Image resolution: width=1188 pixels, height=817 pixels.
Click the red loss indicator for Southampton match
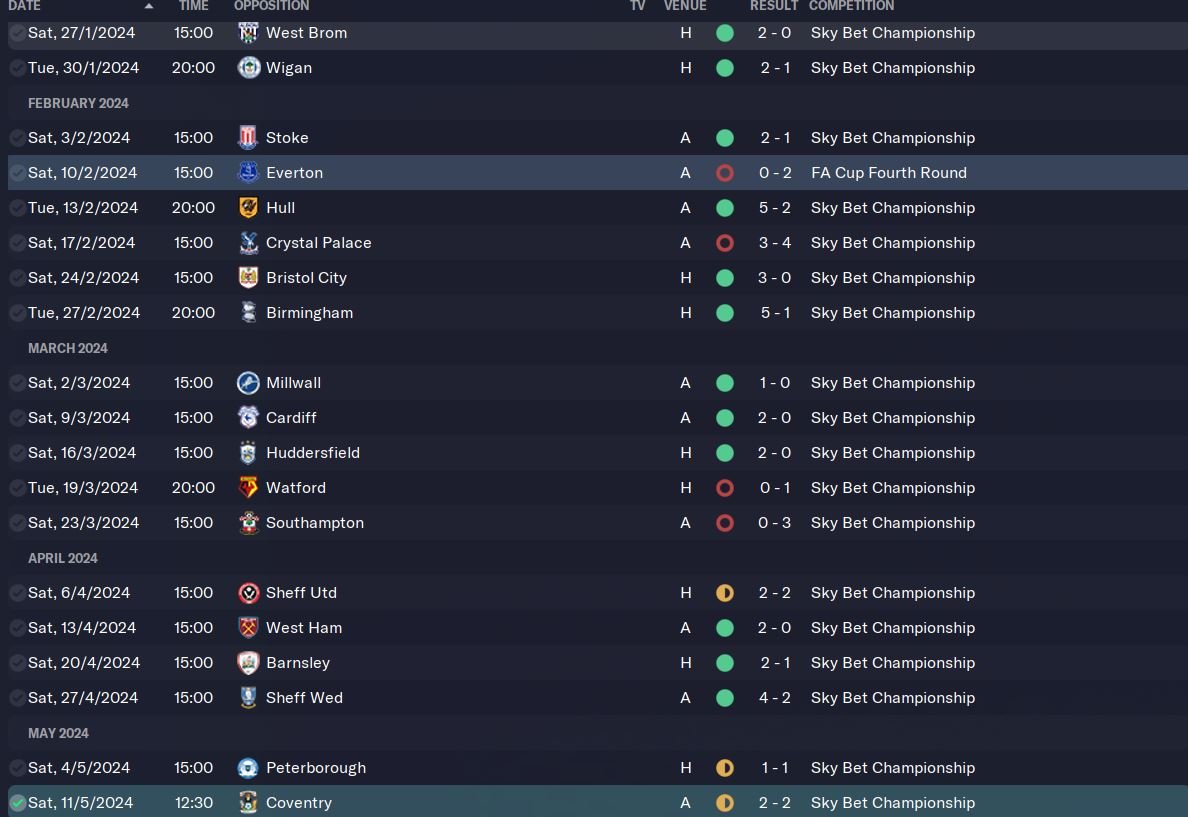coord(725,523)
